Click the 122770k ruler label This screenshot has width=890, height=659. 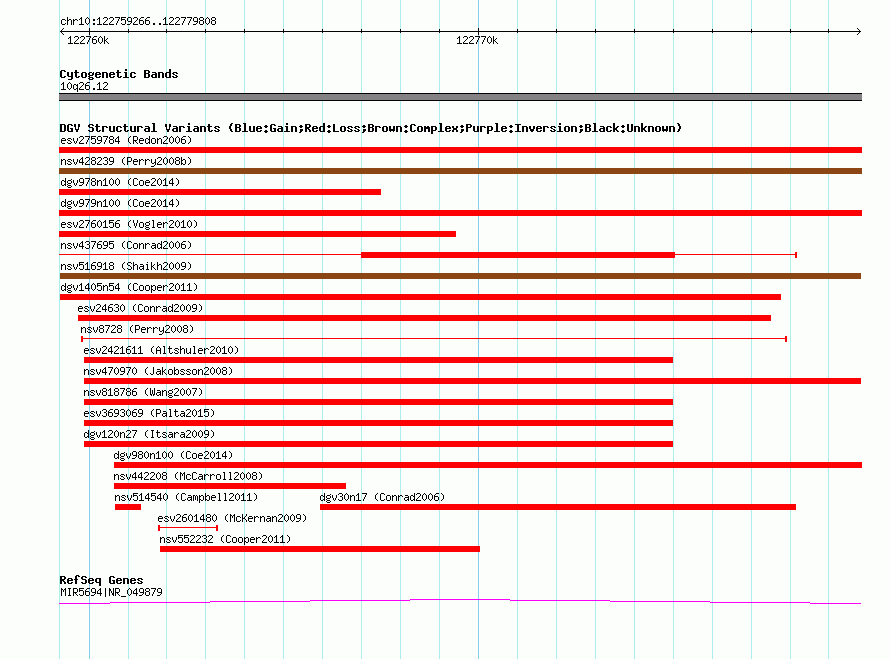point(477,40)
